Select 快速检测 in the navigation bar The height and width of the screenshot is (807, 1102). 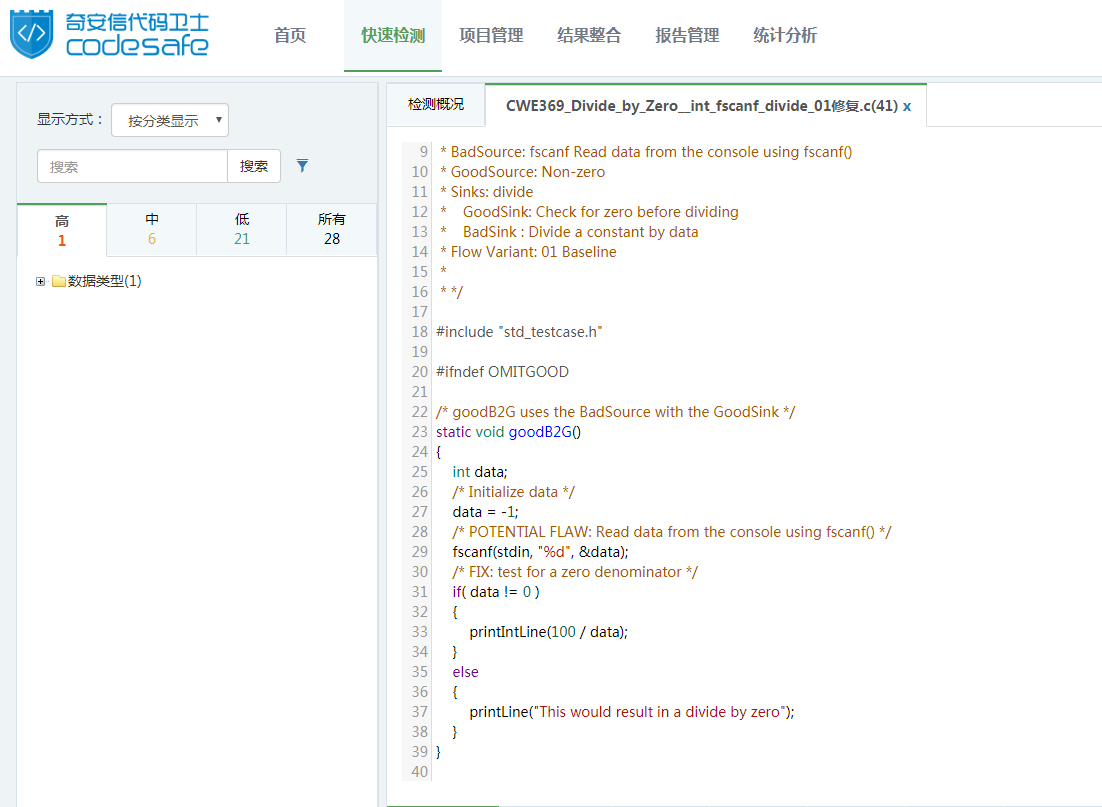pyautogui.click(x=393, y=36)
